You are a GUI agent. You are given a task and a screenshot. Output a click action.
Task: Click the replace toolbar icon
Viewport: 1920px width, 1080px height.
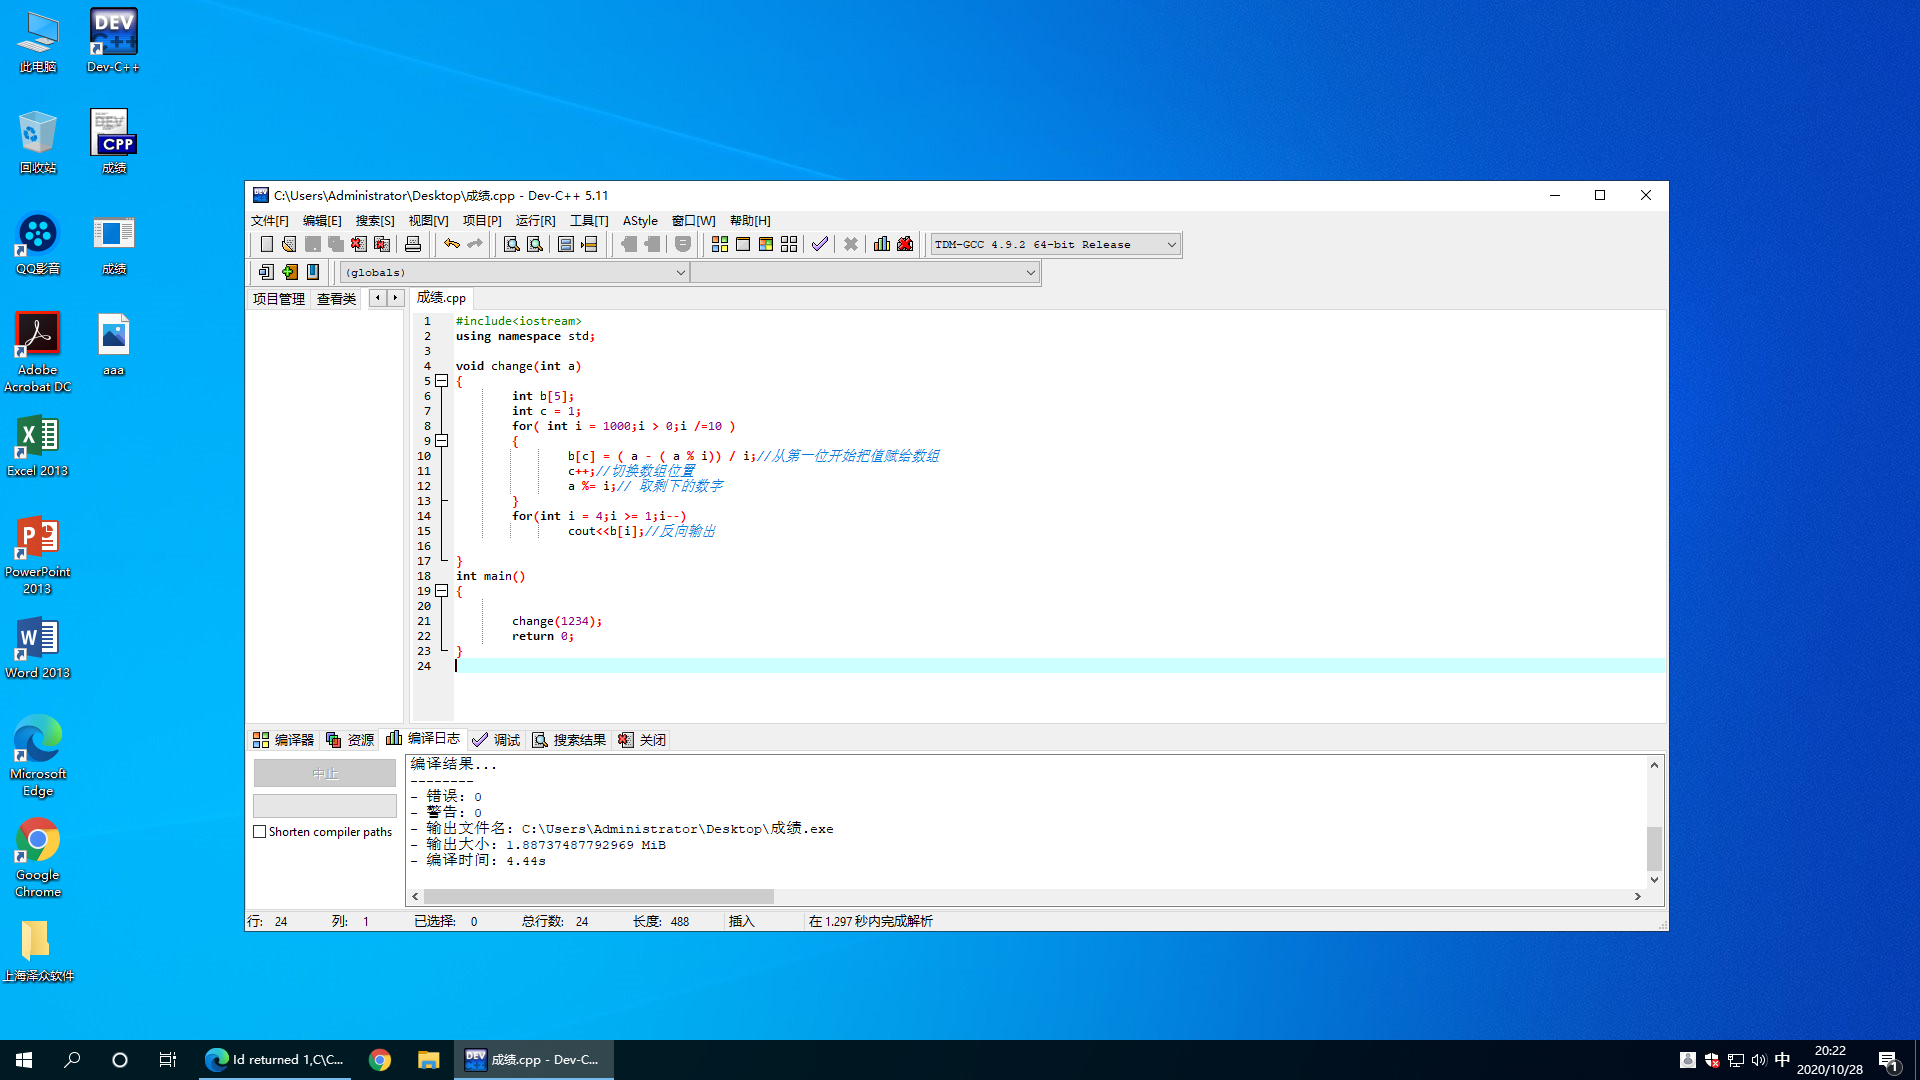(x=535, y=244)
